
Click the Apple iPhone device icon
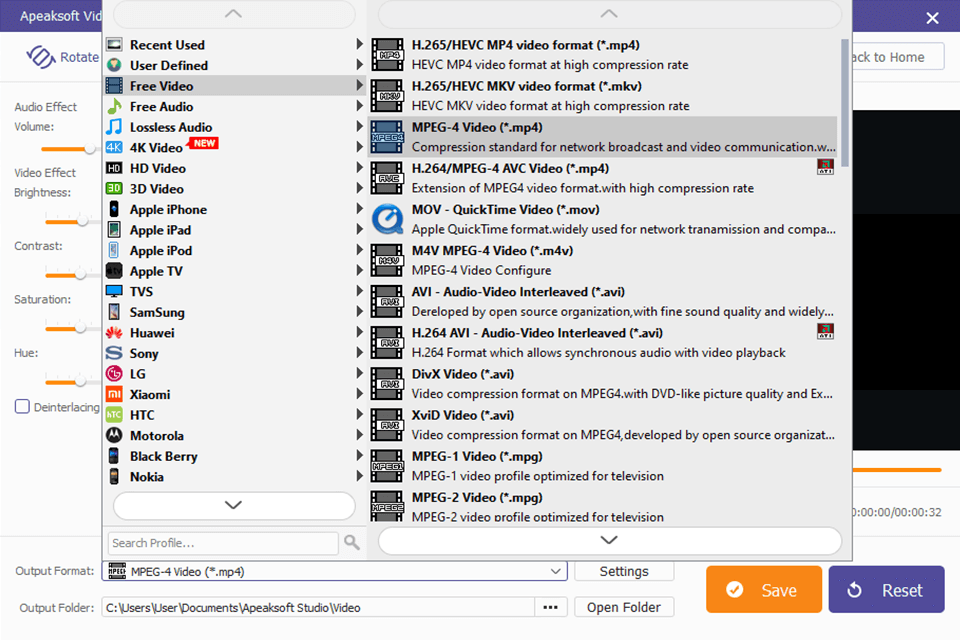tap(114, 209)
